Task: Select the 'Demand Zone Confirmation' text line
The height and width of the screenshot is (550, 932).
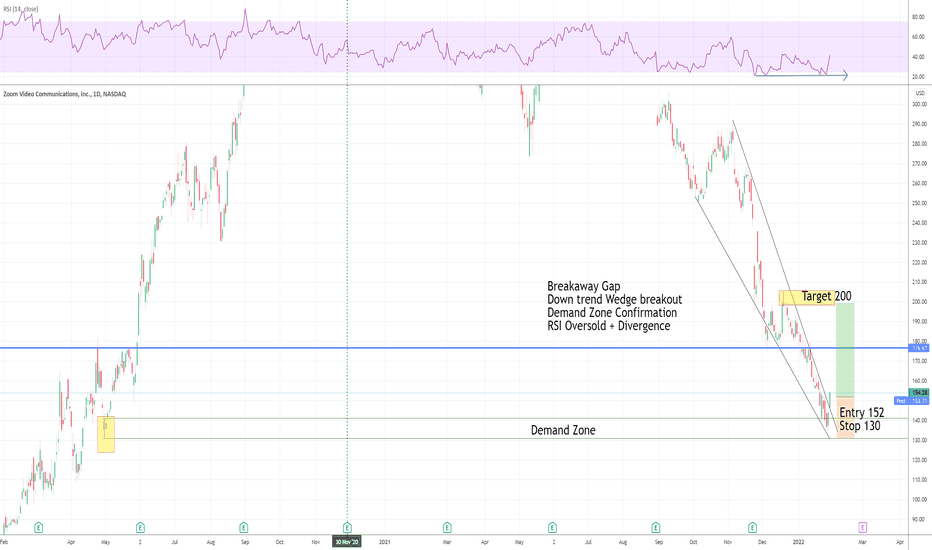Action: tap(612, 313)
